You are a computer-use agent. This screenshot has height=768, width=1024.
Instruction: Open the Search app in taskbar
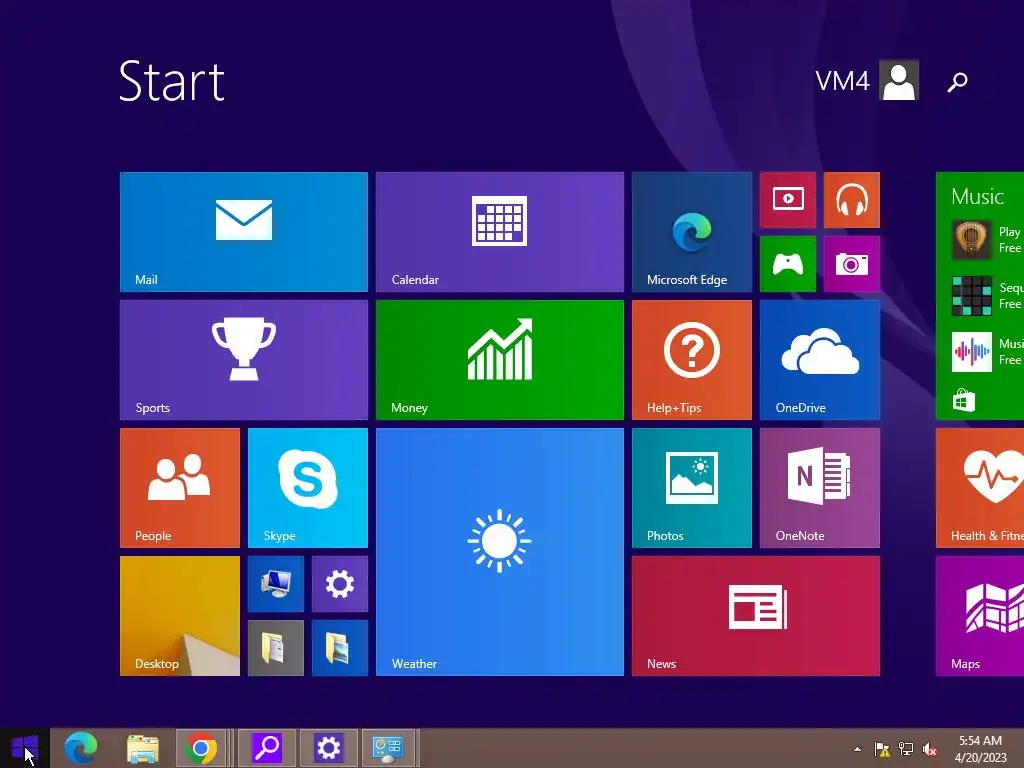266,748
